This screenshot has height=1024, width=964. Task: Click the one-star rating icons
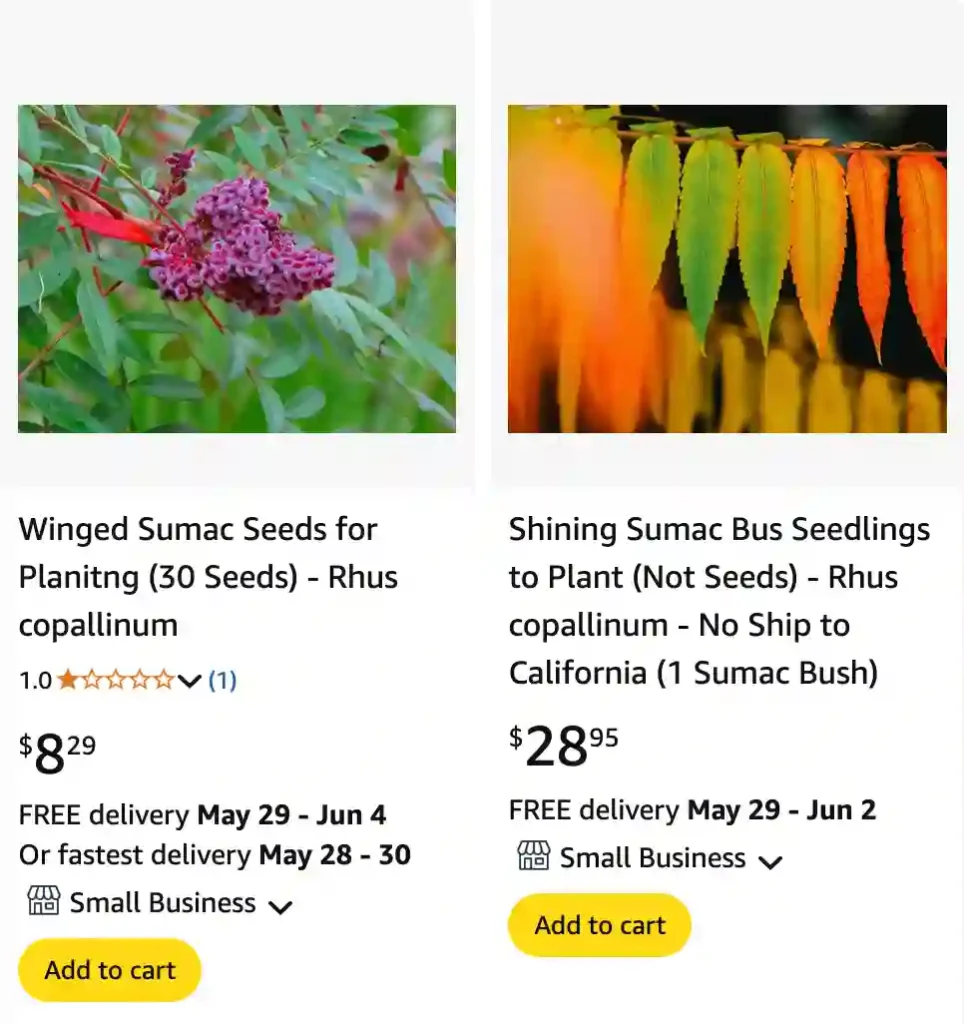pyautogui.click(x=115, y=681)
